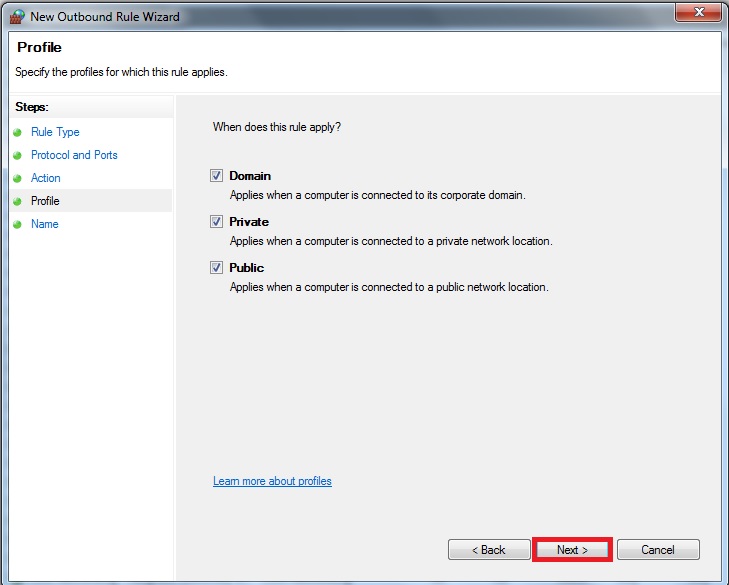Select the Profile step in sidebar
Viewport: 729px width, 585px height.
[45, 201]
